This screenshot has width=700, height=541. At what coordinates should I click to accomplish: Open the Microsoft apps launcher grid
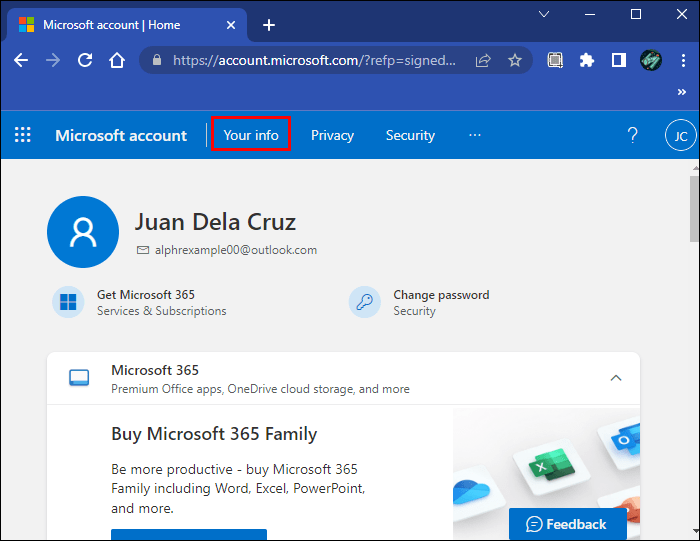(22, 135)
